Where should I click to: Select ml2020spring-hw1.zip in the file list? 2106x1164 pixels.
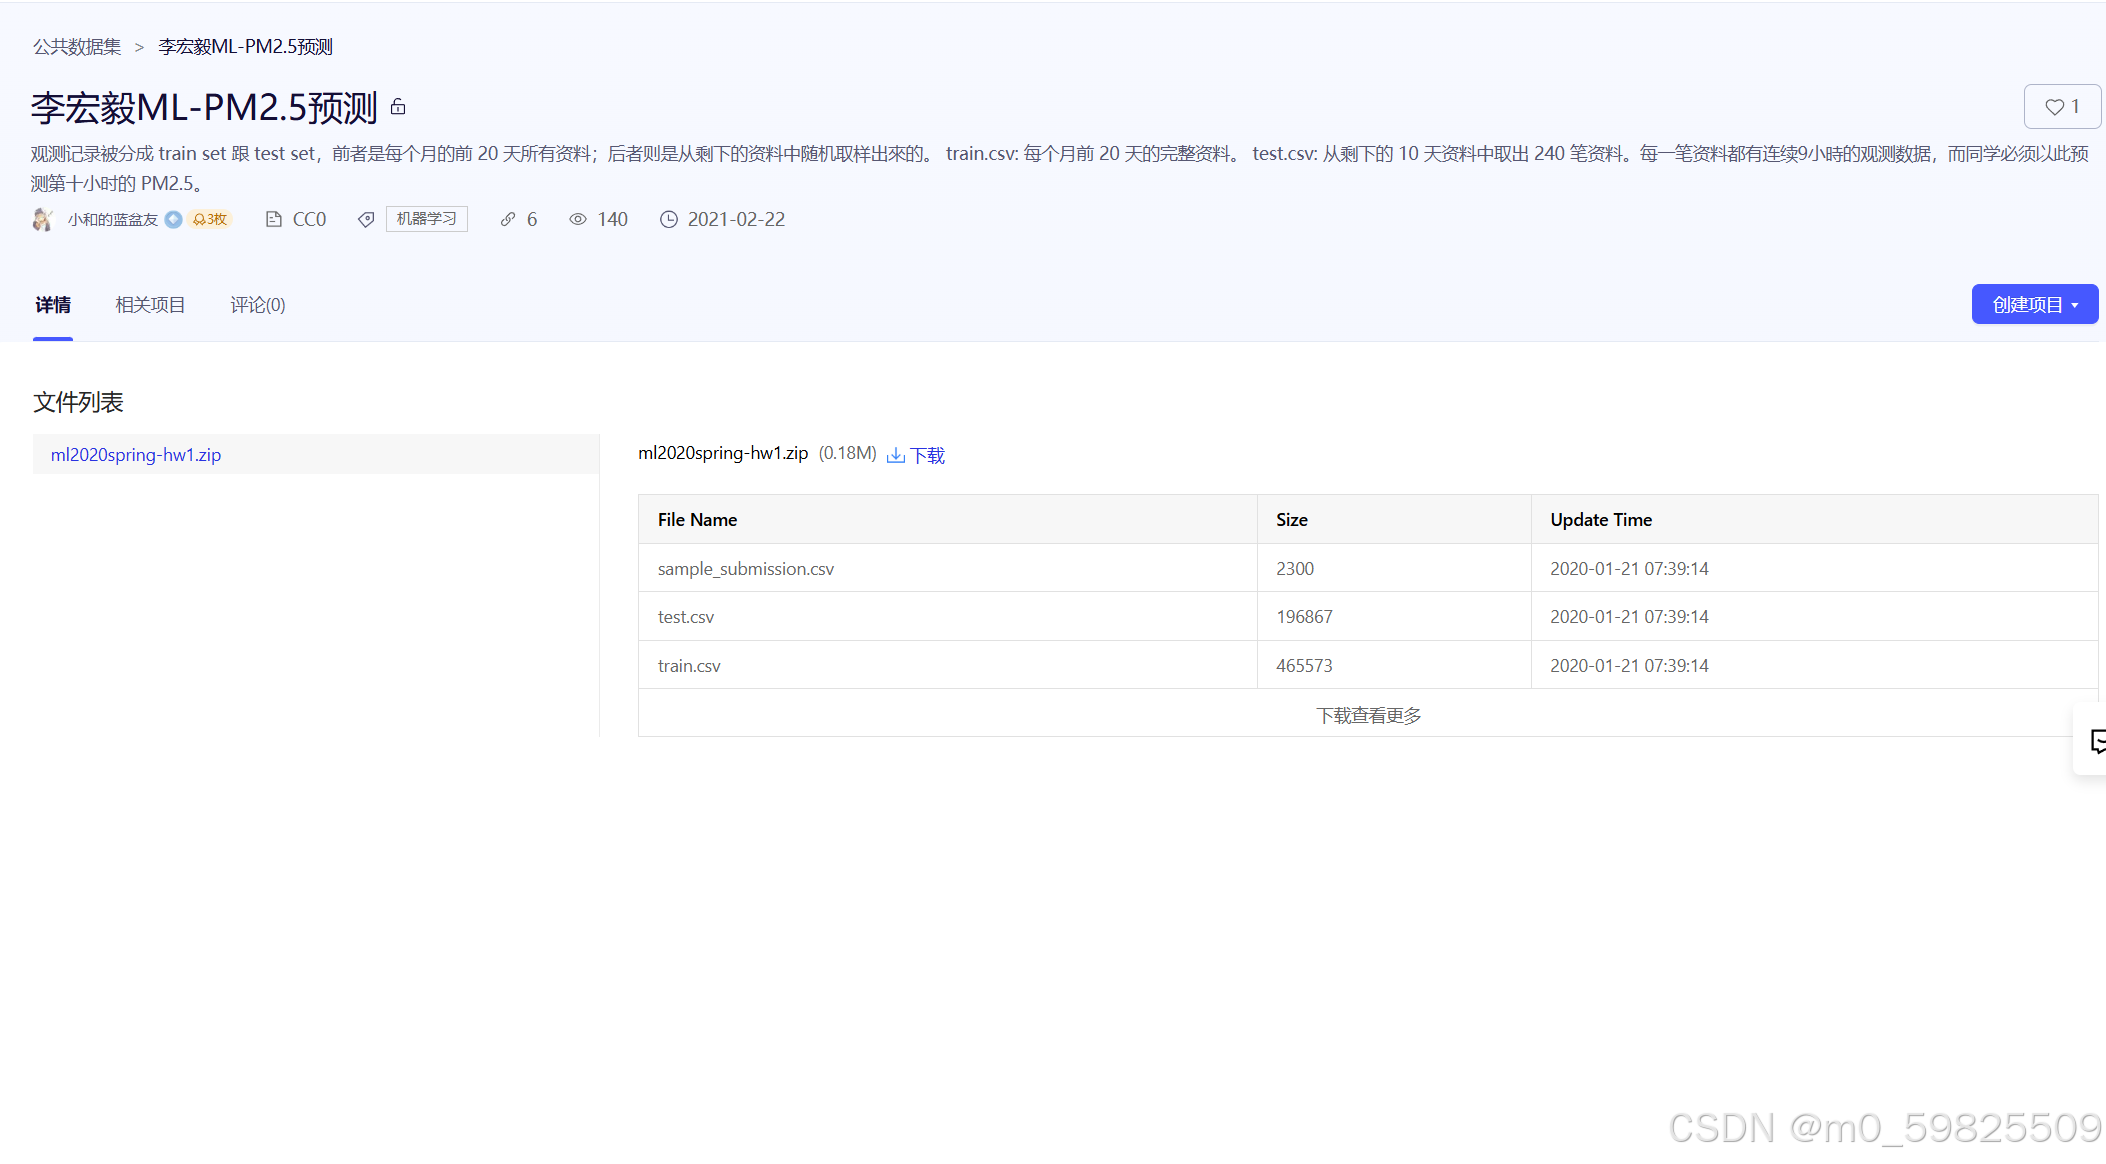tap(136, 454)
